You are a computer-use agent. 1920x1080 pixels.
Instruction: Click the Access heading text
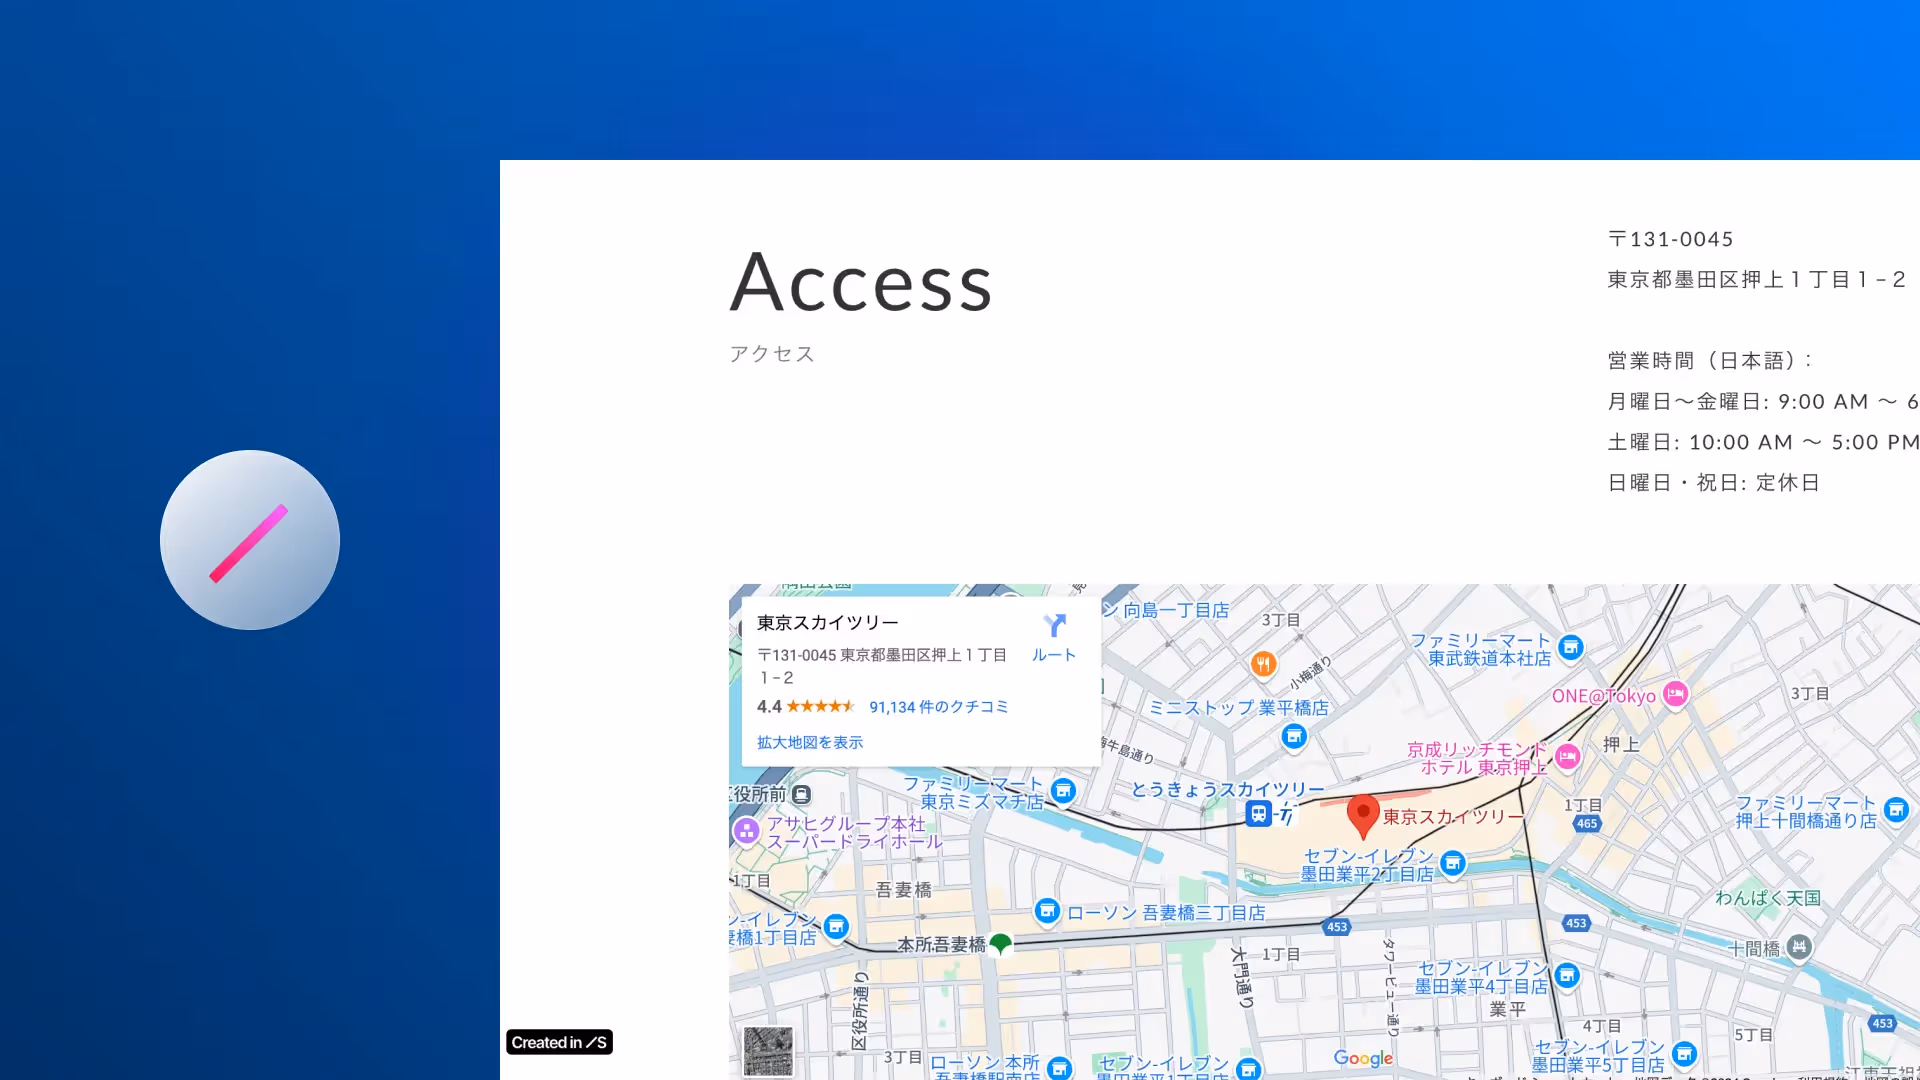861,283
